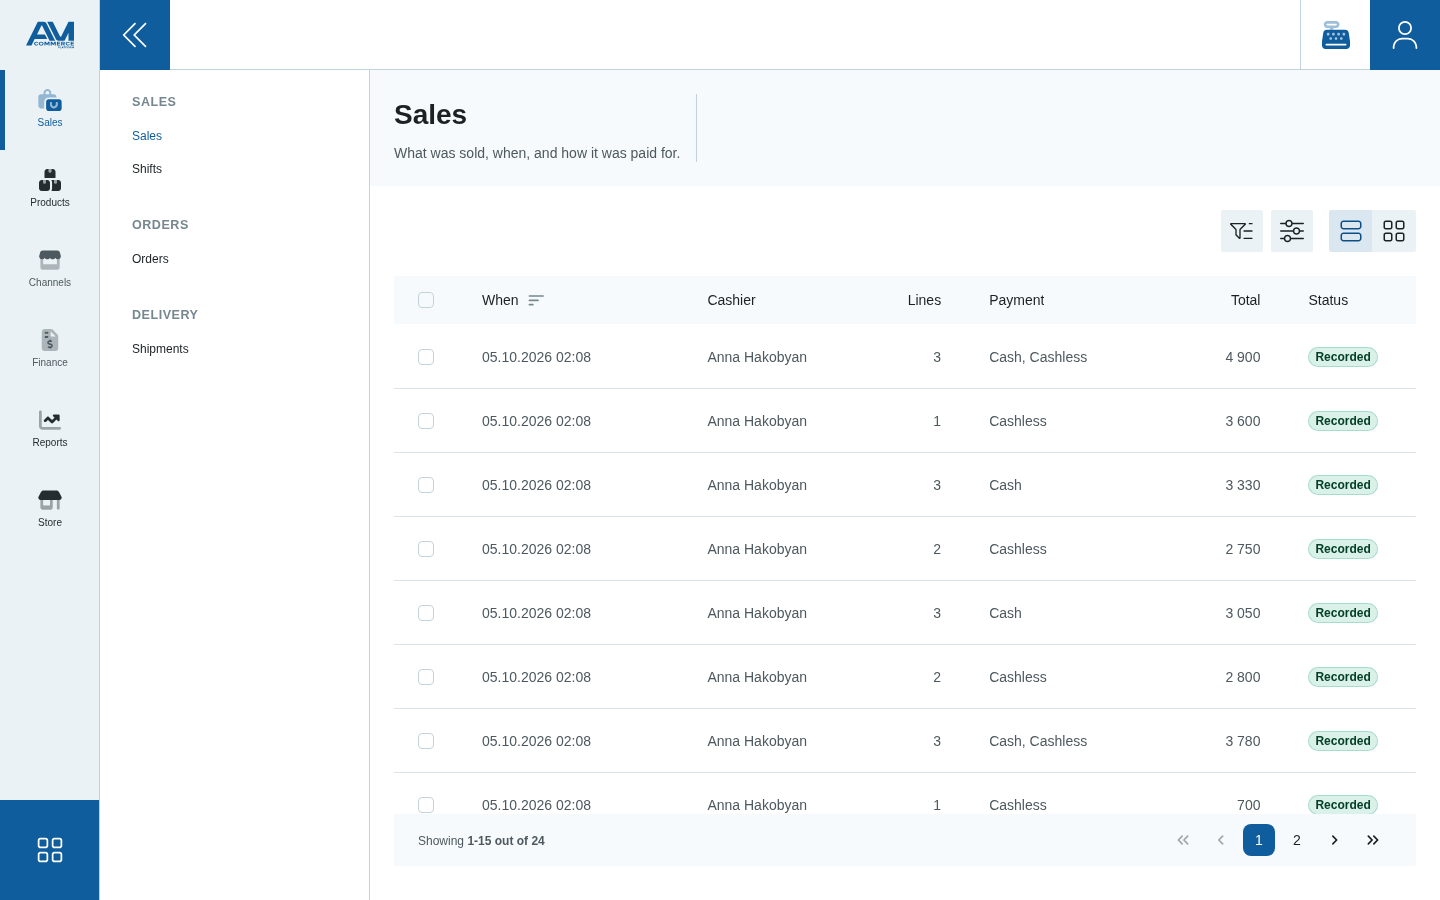Screen dimensions: 1440x900
Task: Toggle the select-all checkbox in table header
Action: tap(426, 300)
